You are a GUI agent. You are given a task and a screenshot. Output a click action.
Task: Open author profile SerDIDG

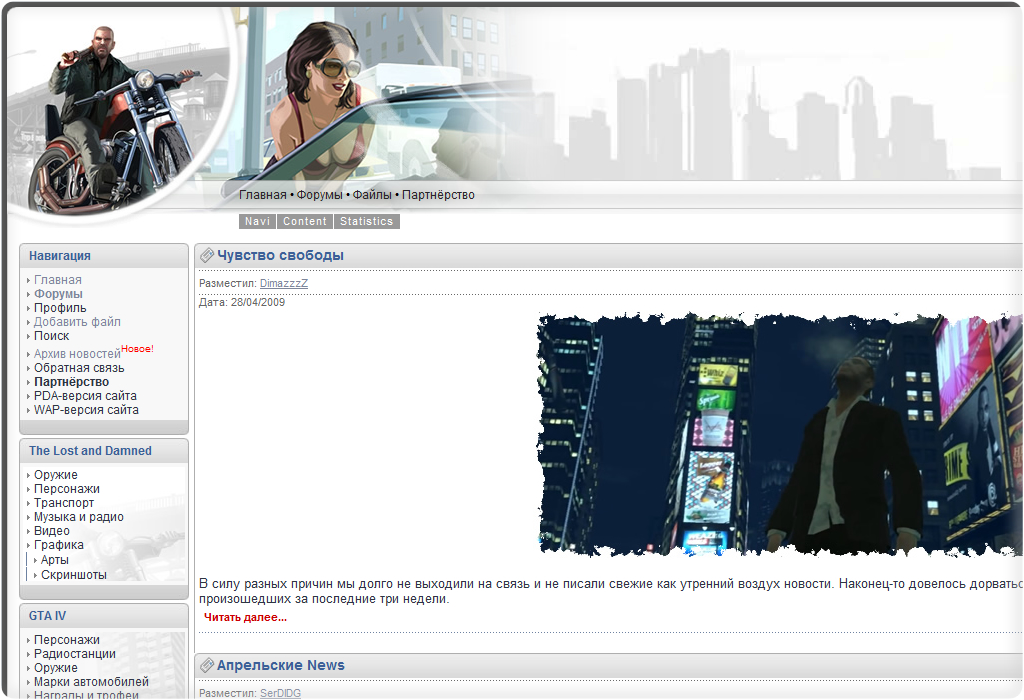pyautogui.click(x=280, y=693)
